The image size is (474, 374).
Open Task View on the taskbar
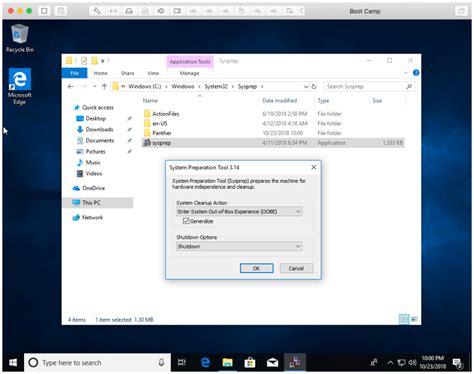(182, 362)
